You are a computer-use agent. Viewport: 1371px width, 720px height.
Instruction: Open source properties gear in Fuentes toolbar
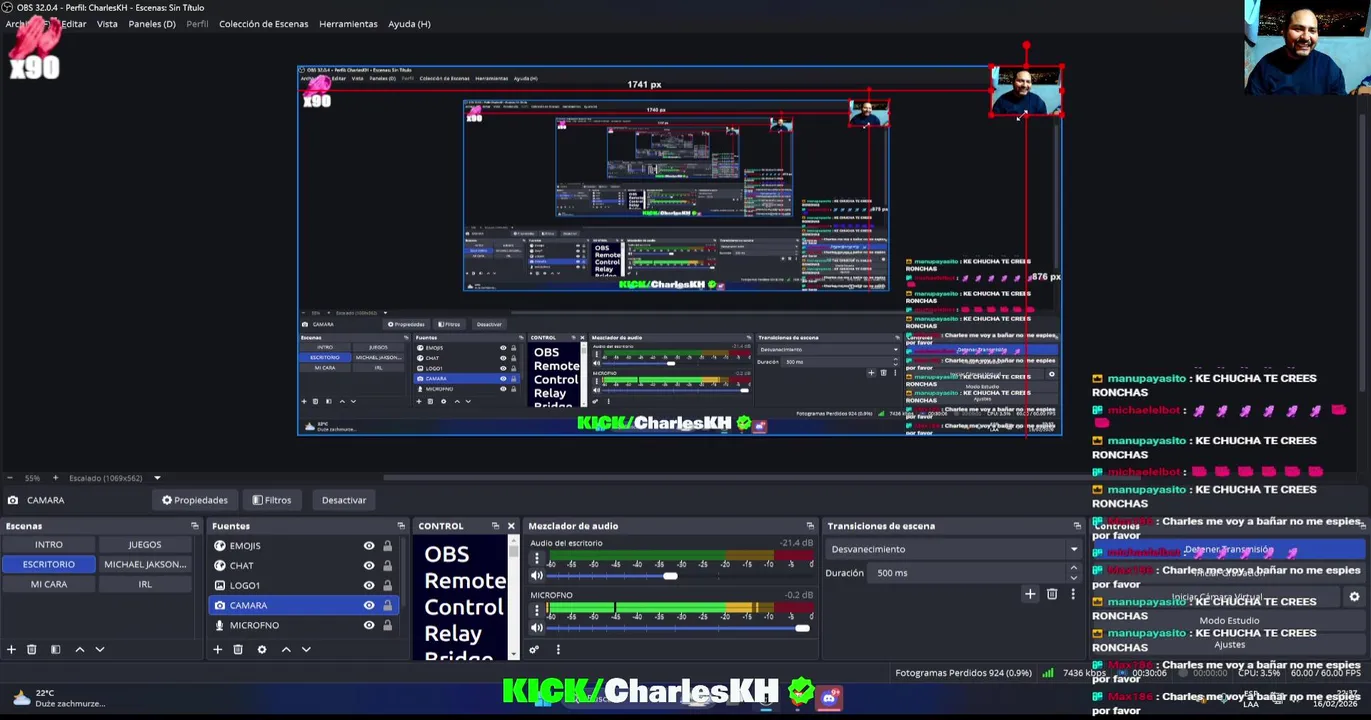coord(262,650)
